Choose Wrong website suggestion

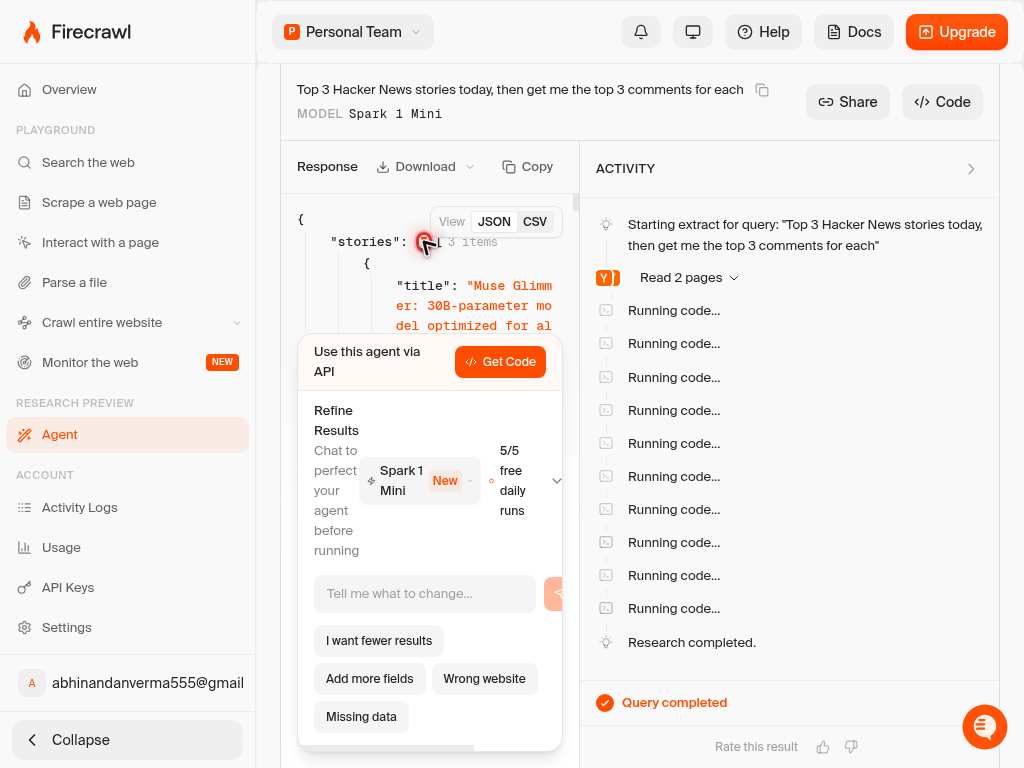[484, 679]
